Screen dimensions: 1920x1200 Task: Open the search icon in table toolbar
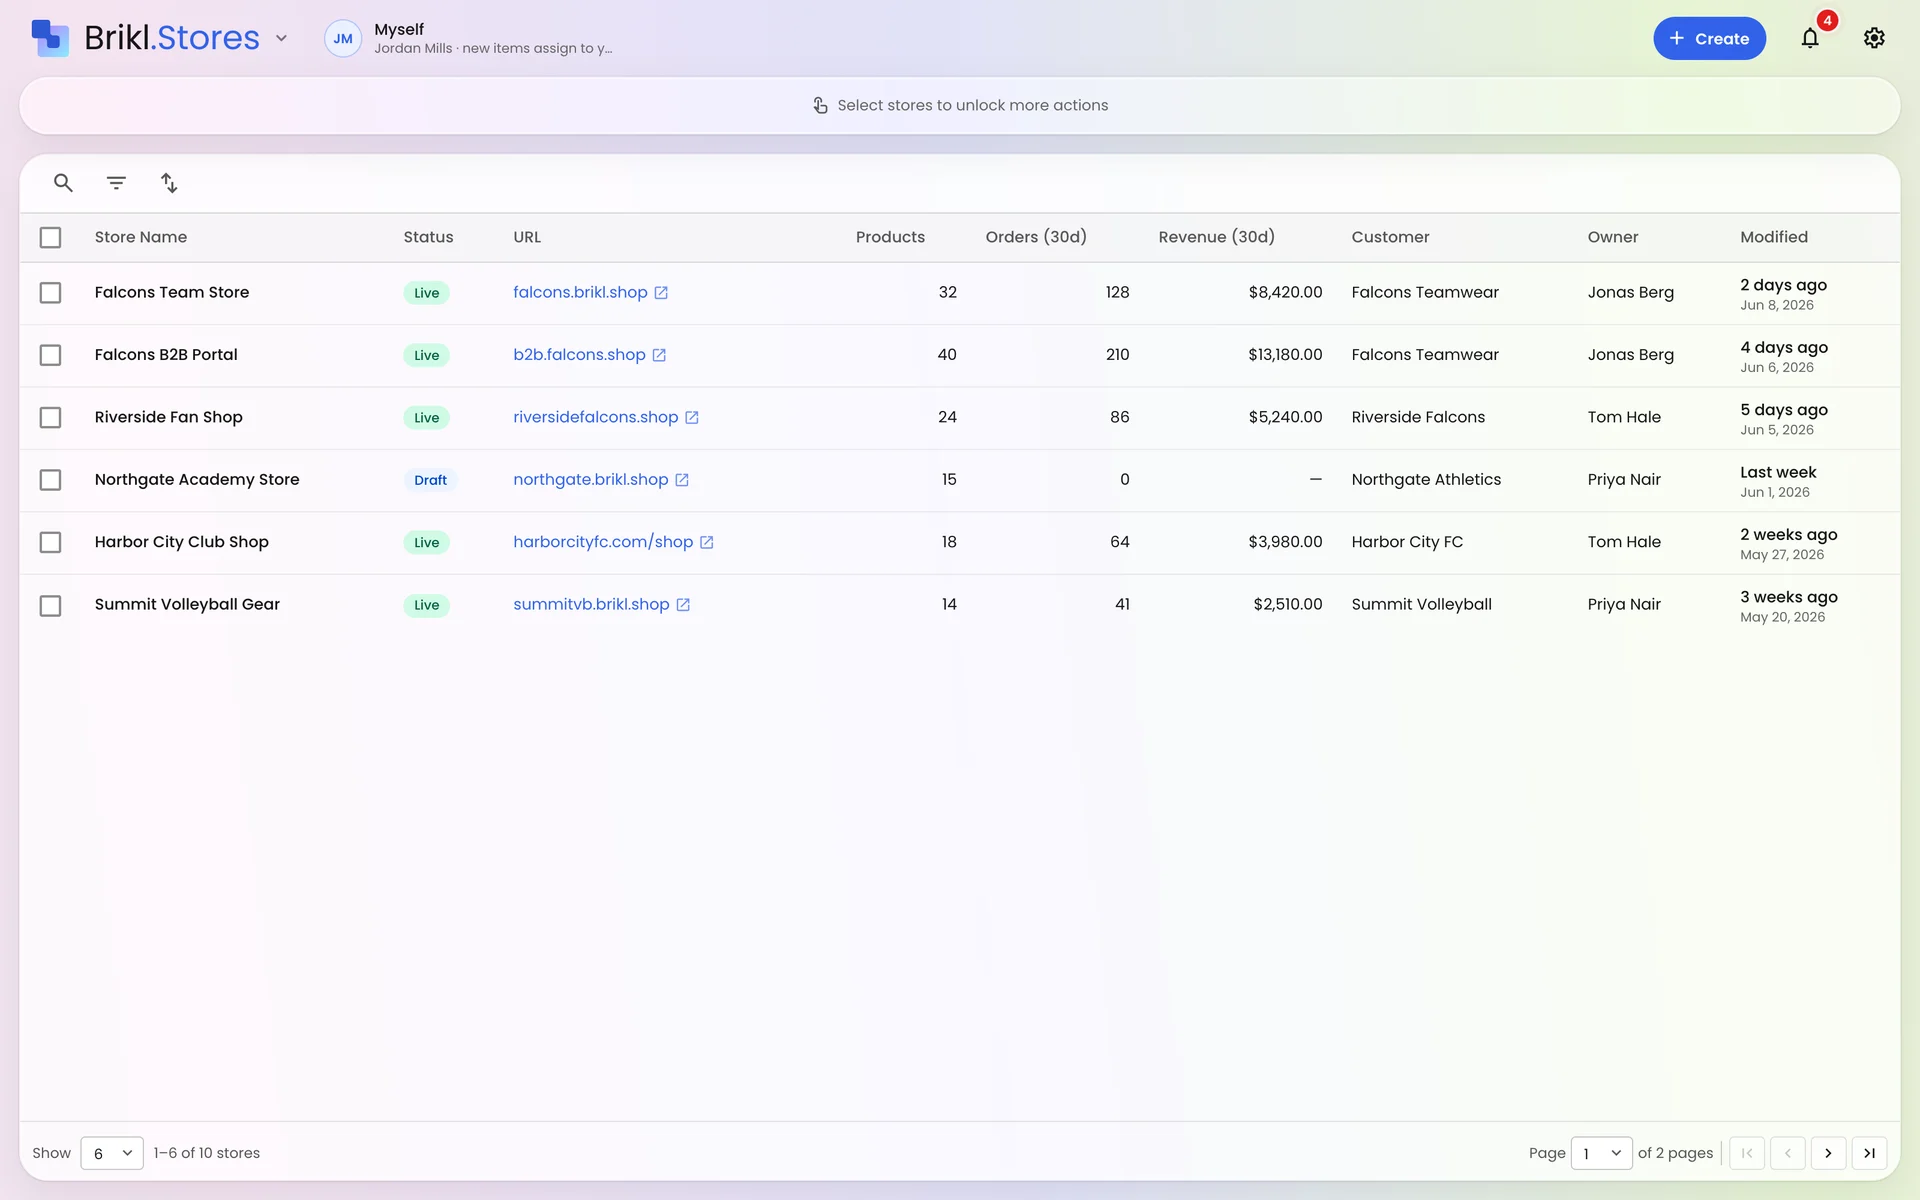[x=63, y=183]
